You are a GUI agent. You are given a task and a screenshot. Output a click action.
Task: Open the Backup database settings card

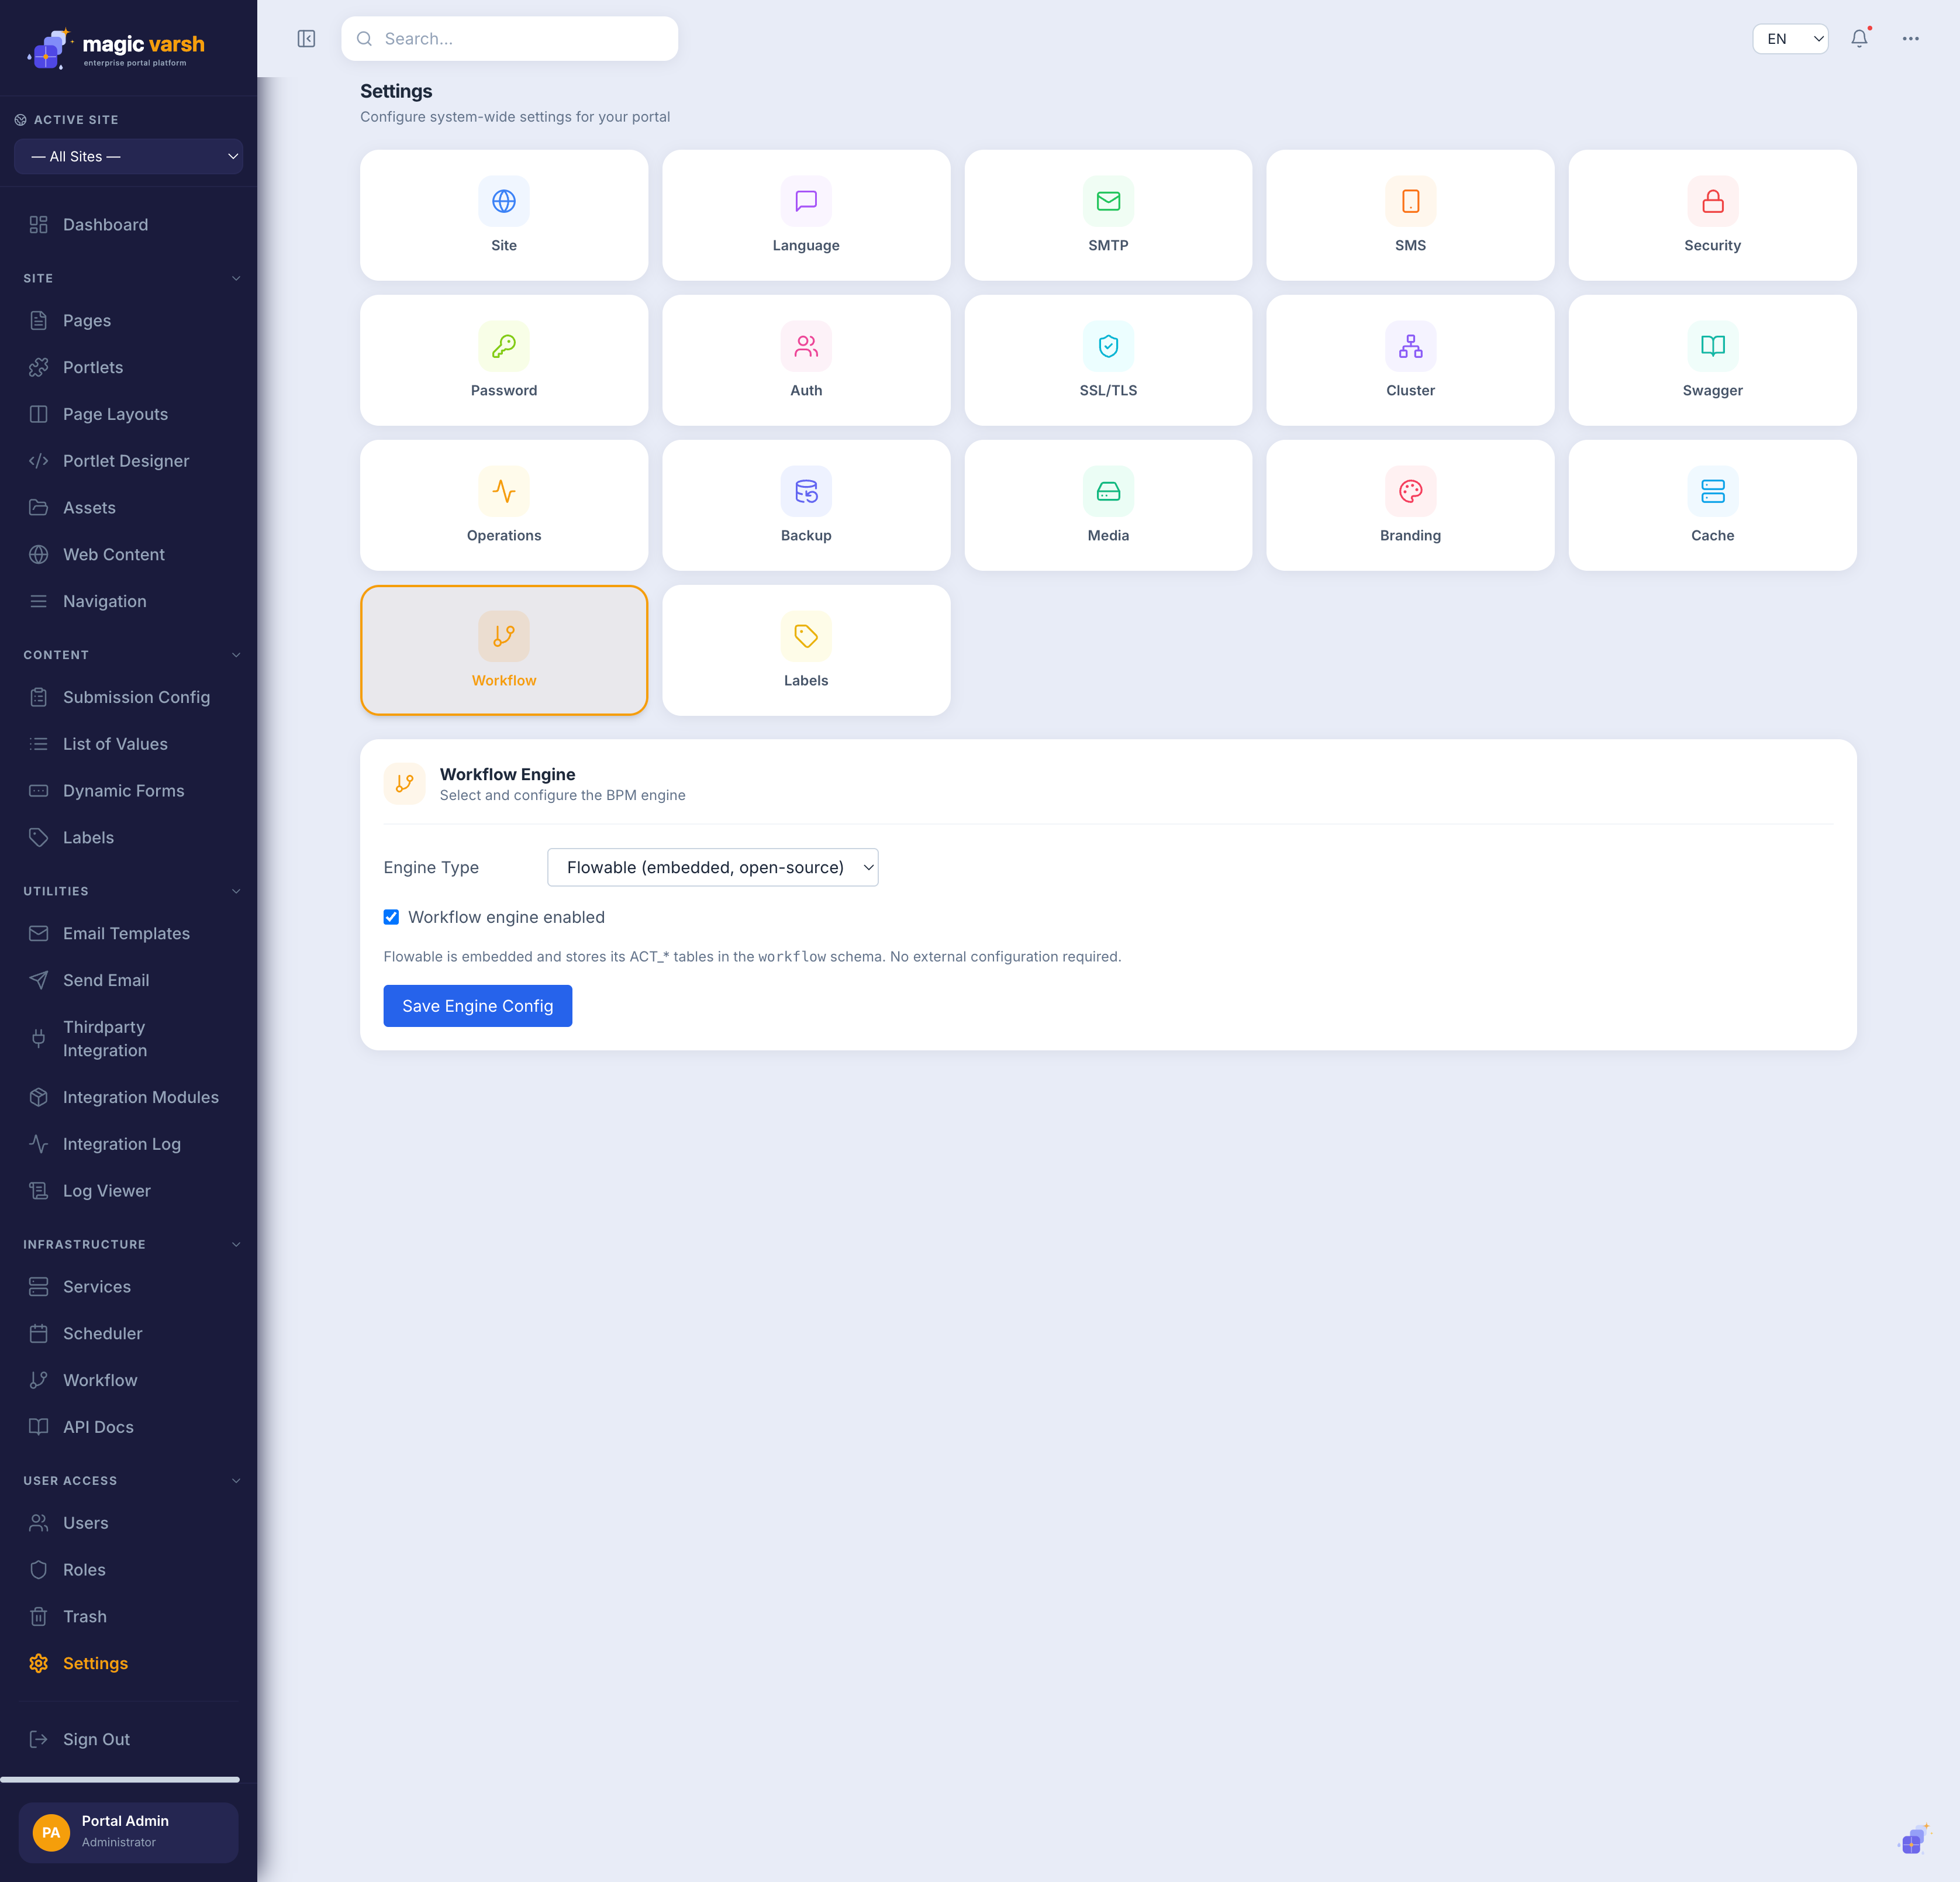(806, 505)
